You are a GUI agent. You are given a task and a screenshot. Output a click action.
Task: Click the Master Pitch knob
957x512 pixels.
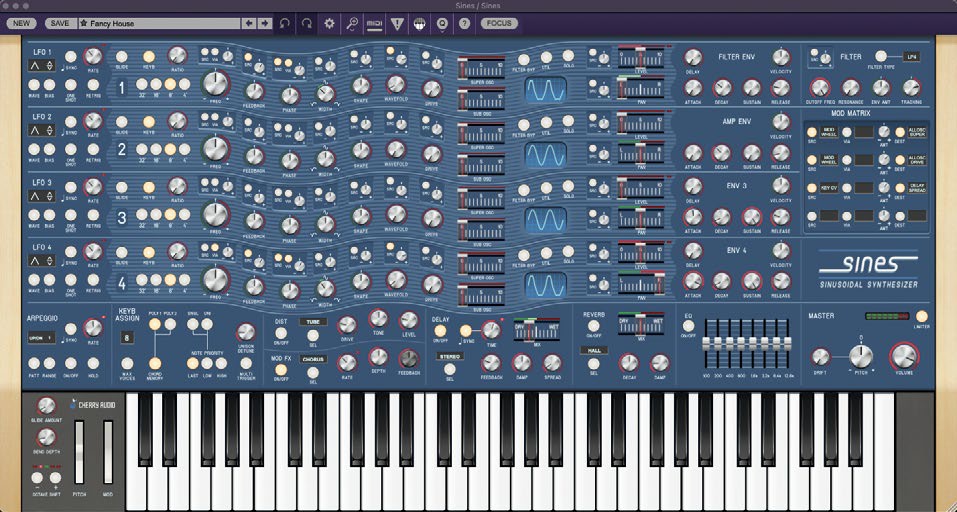[861, 356]
